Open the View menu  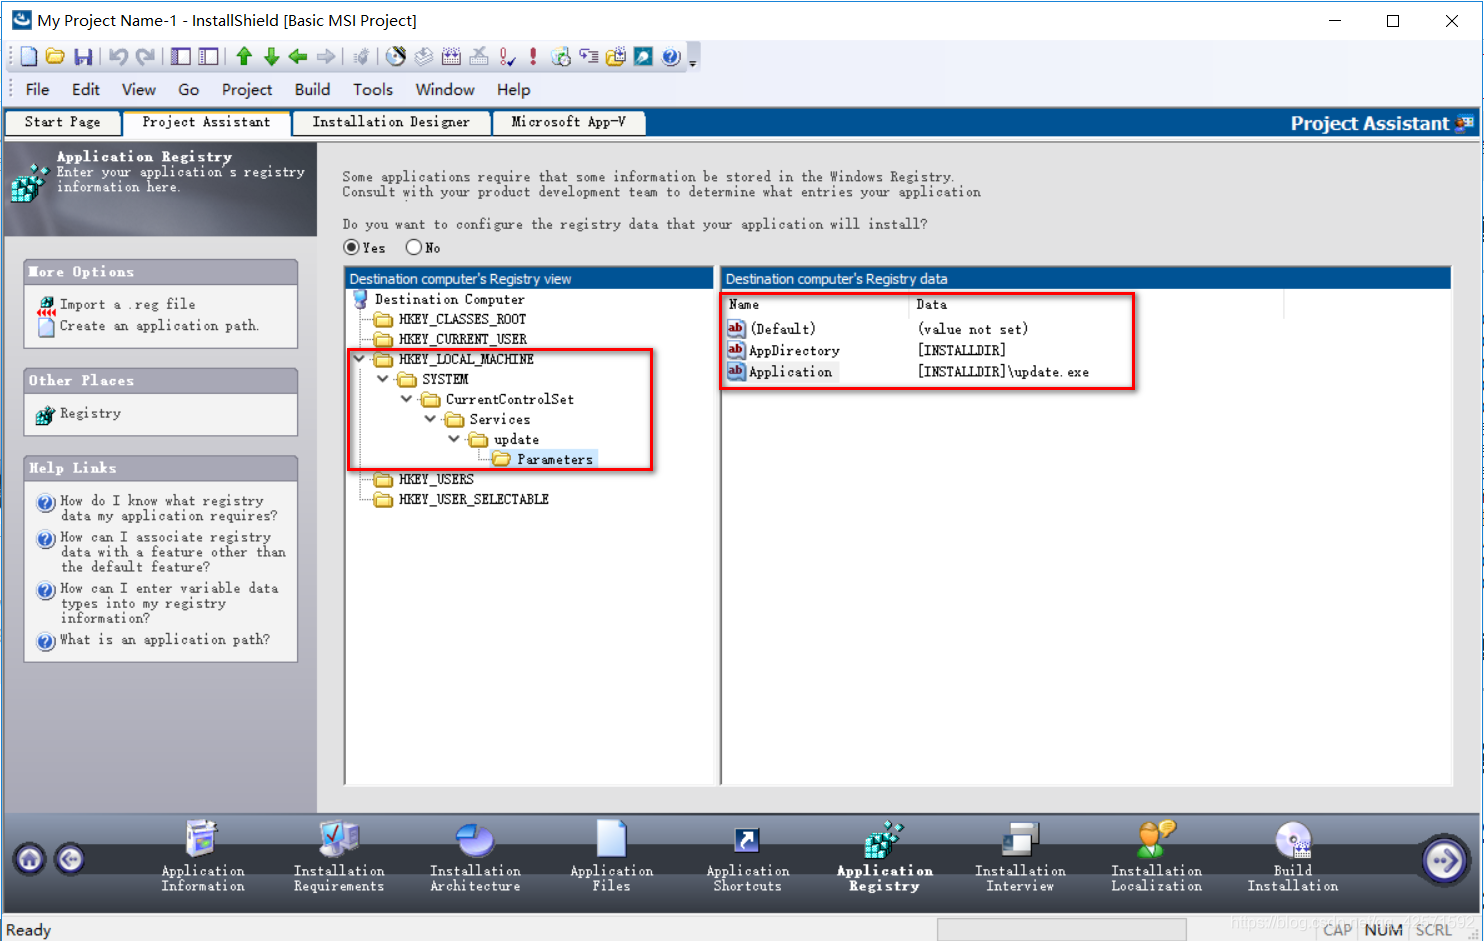(x=139, y=89)
